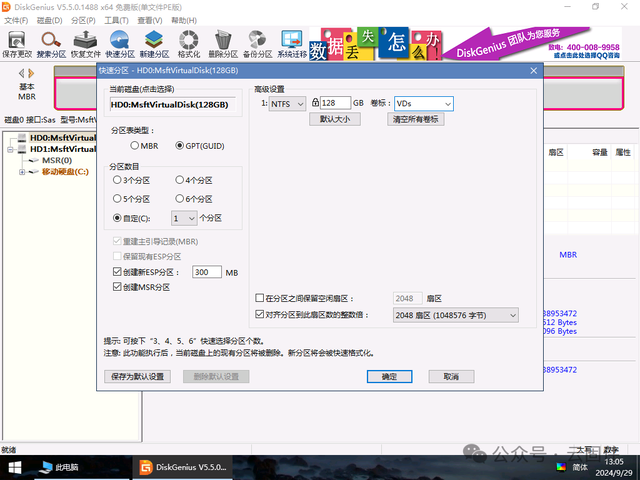Image resolution: width=640 pixels, height=480 pixels.
Task: Open the Search Partitions (搜索分区) tool
Action: (51, 44)
